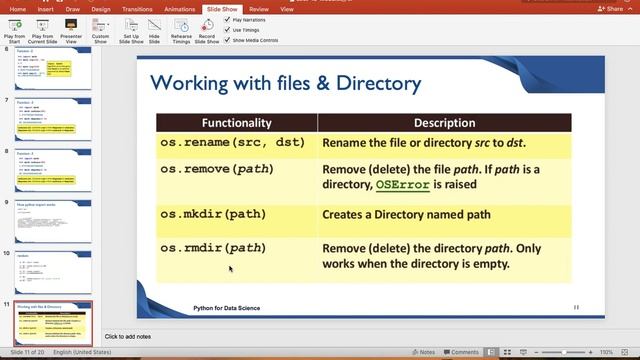Viewport: 640px width, 360px height.
Task: Select slide 10 thumbnail
Action: (53, 272)
